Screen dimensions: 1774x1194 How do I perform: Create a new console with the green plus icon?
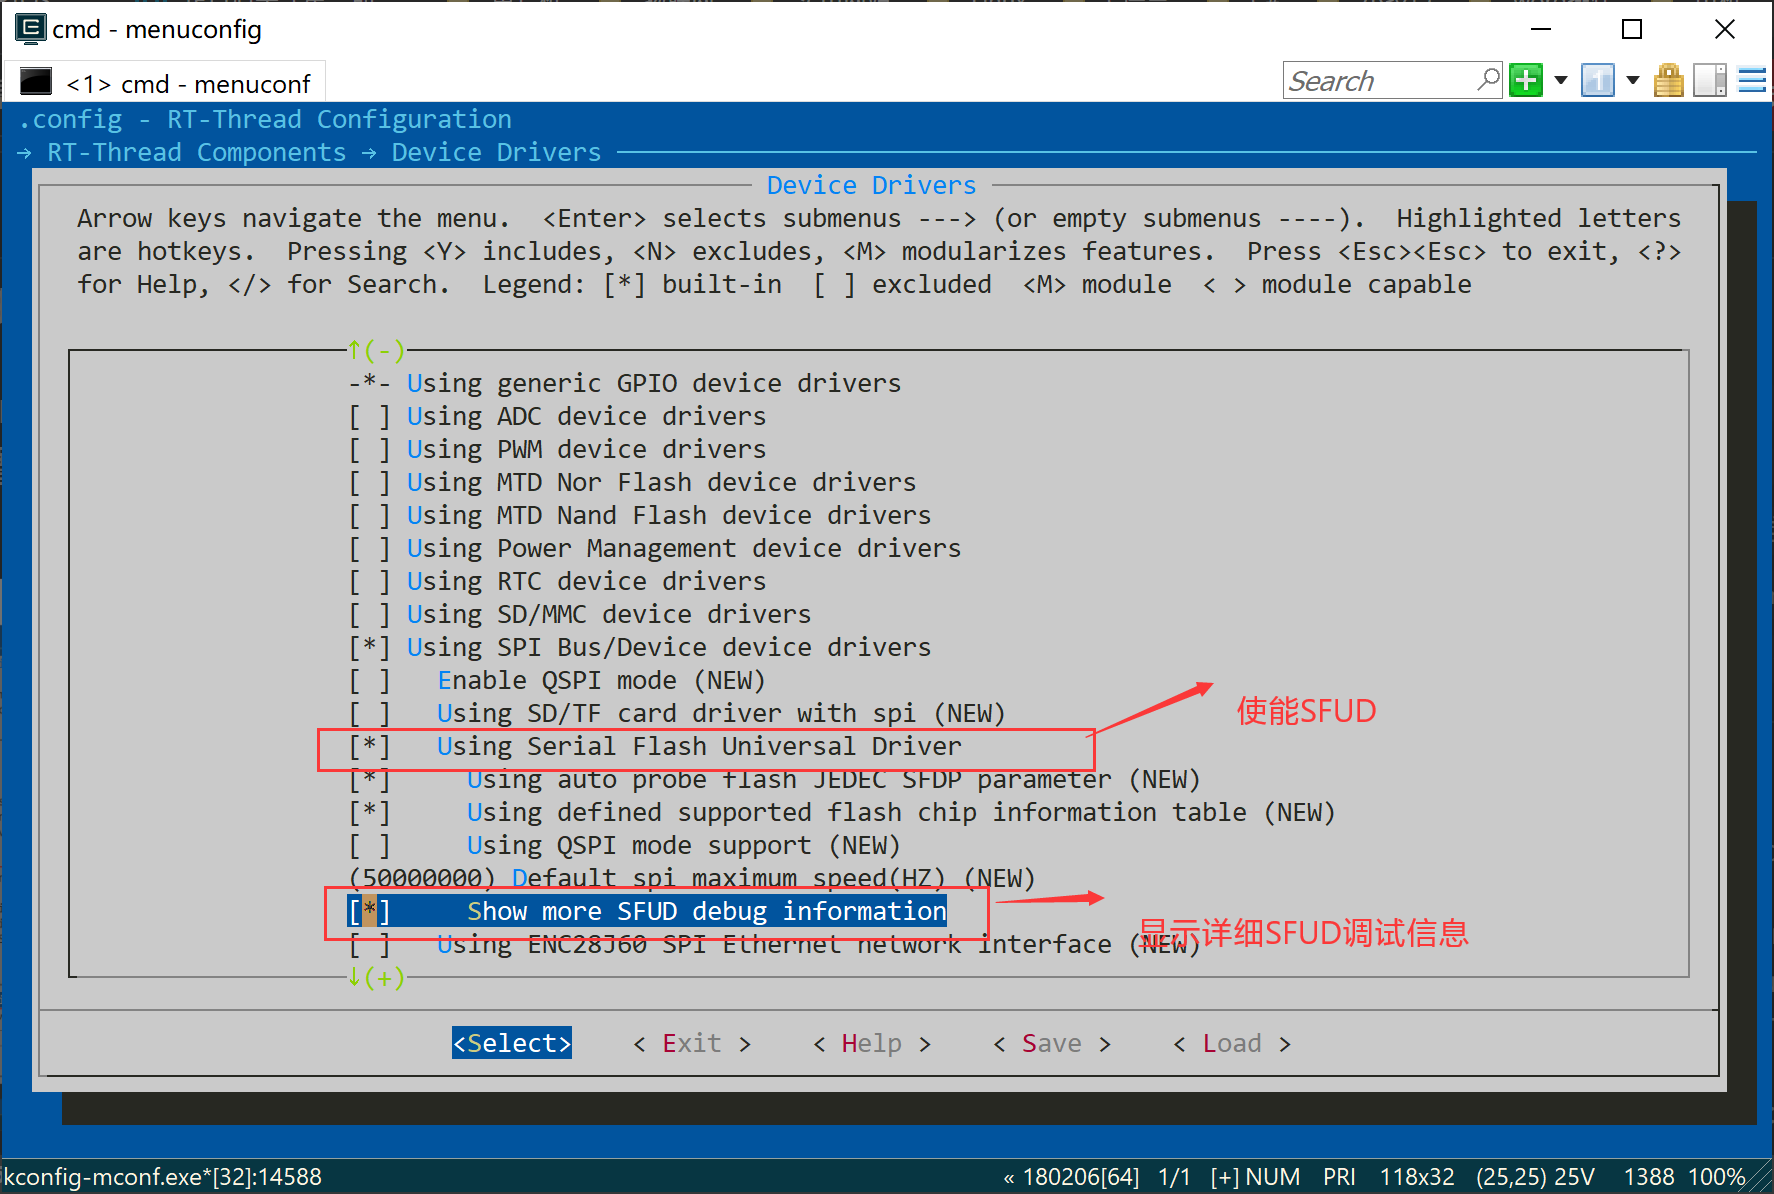(1524, 79)
